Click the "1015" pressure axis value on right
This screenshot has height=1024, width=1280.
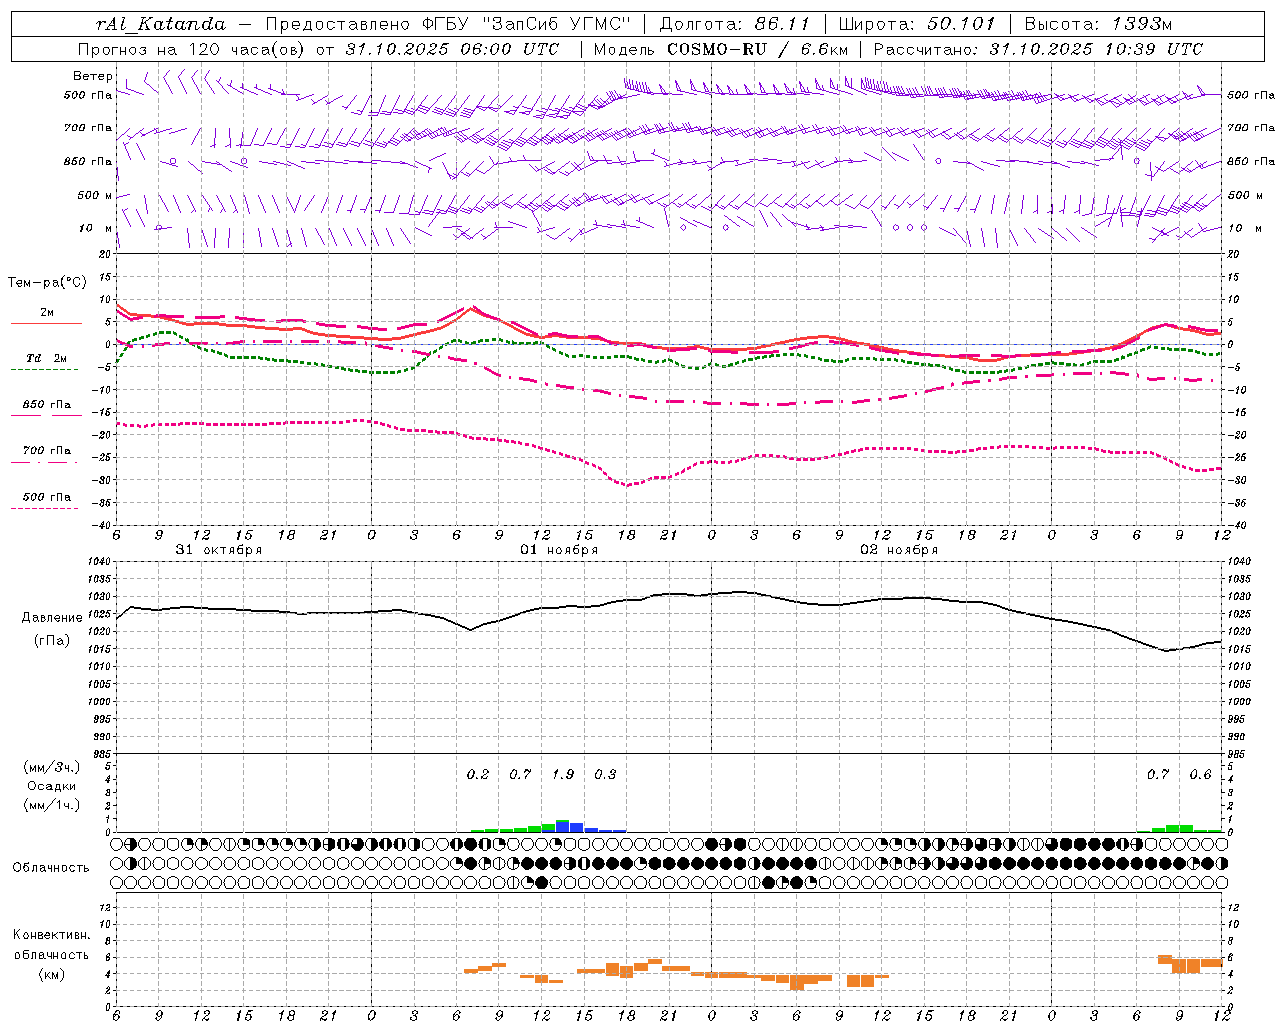tap(1238, 650)
